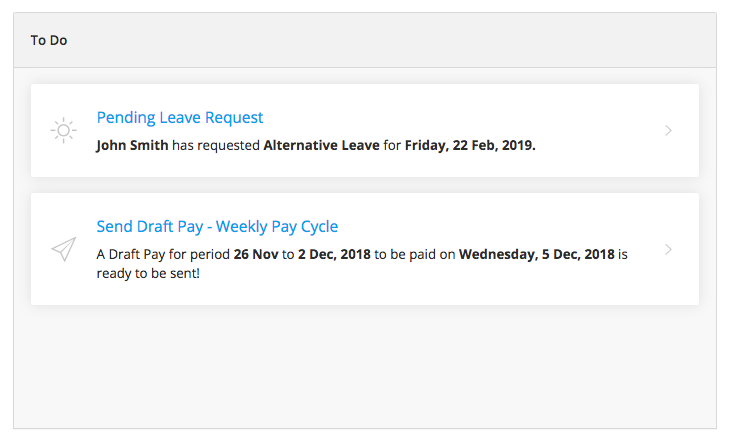The height and width of the screenshot is (440, 730).
Task: Click the word 'for' before the leave date
Action: 392,145
